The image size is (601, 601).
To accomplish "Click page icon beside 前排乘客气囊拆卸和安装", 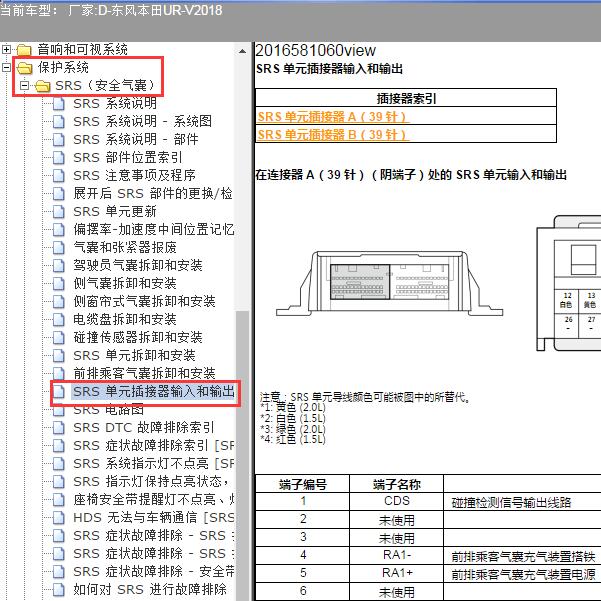I will [59, 374].
